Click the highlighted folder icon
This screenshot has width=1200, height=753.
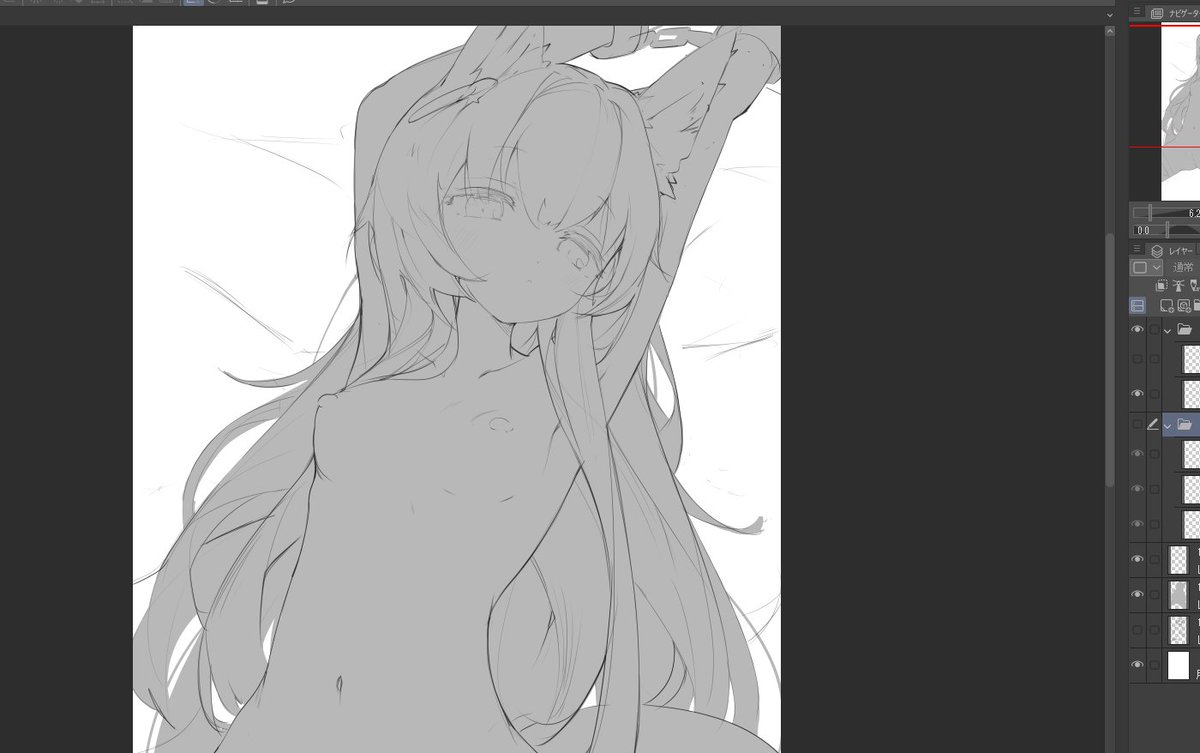1184,424
